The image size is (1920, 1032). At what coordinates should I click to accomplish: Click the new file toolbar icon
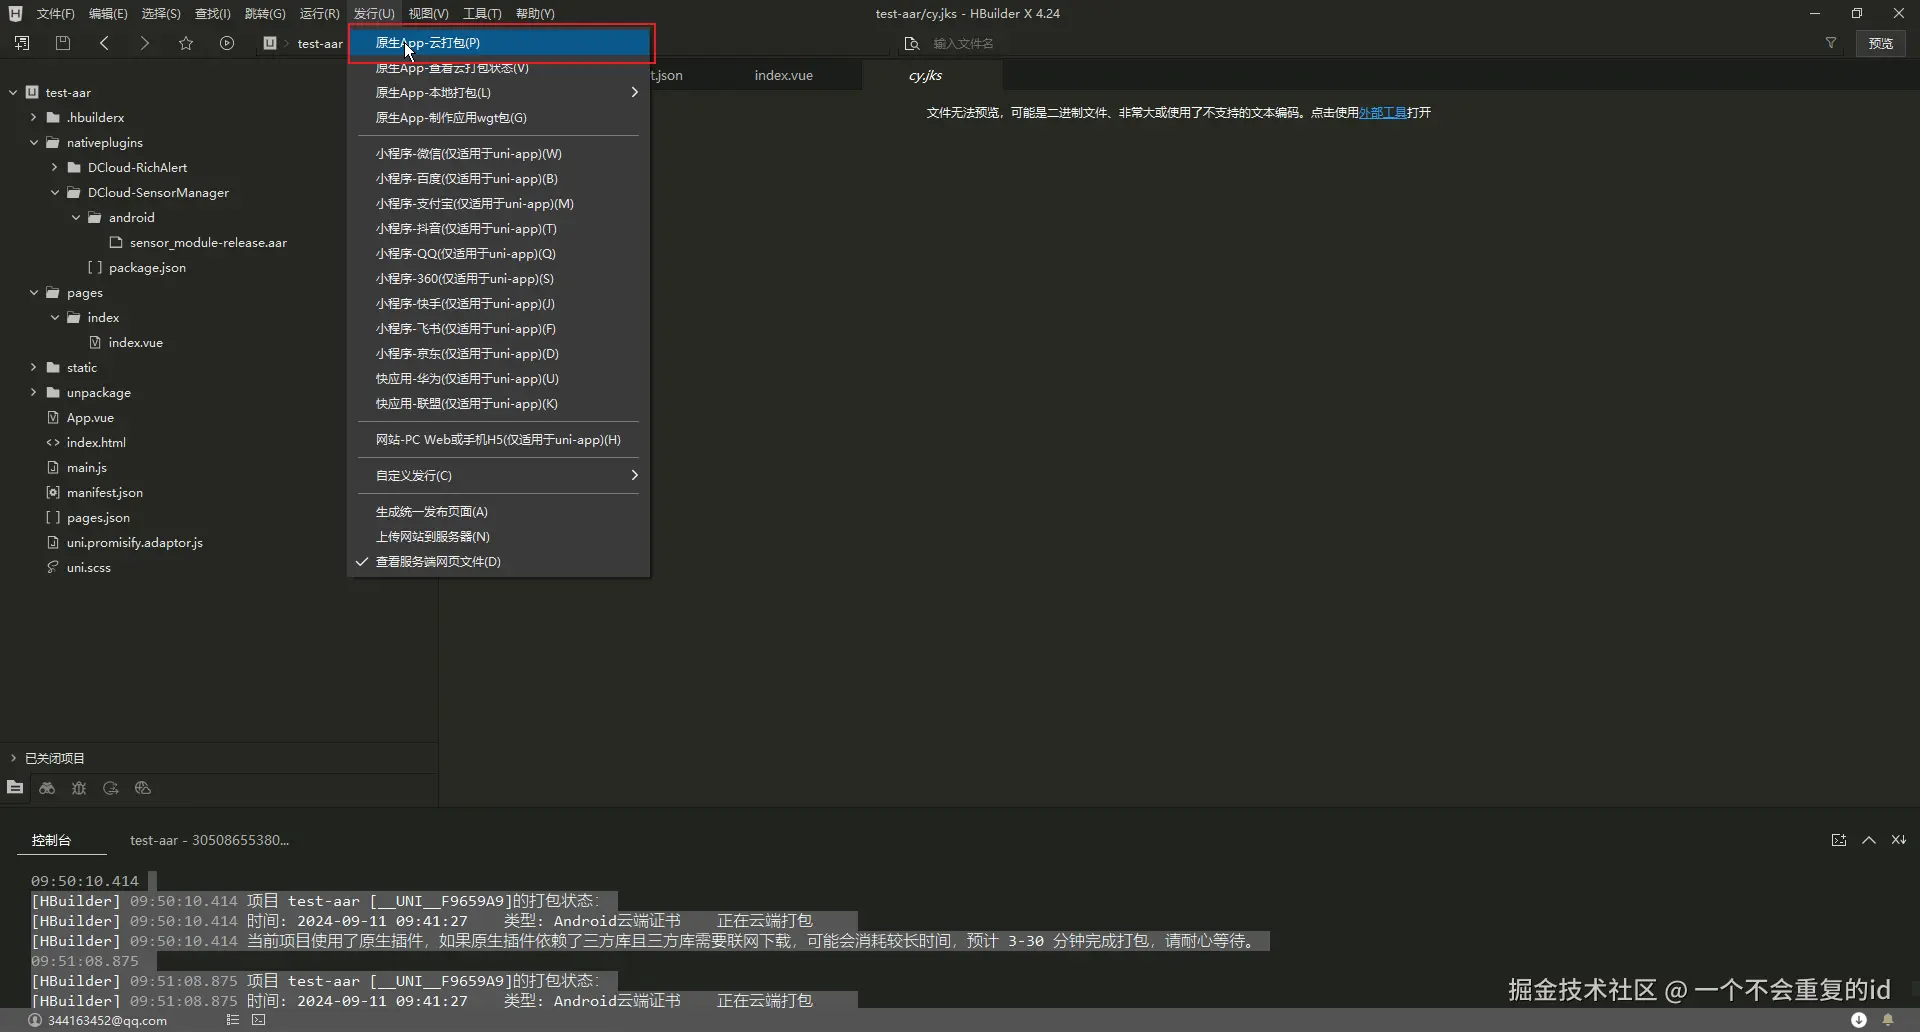[22, 43]
